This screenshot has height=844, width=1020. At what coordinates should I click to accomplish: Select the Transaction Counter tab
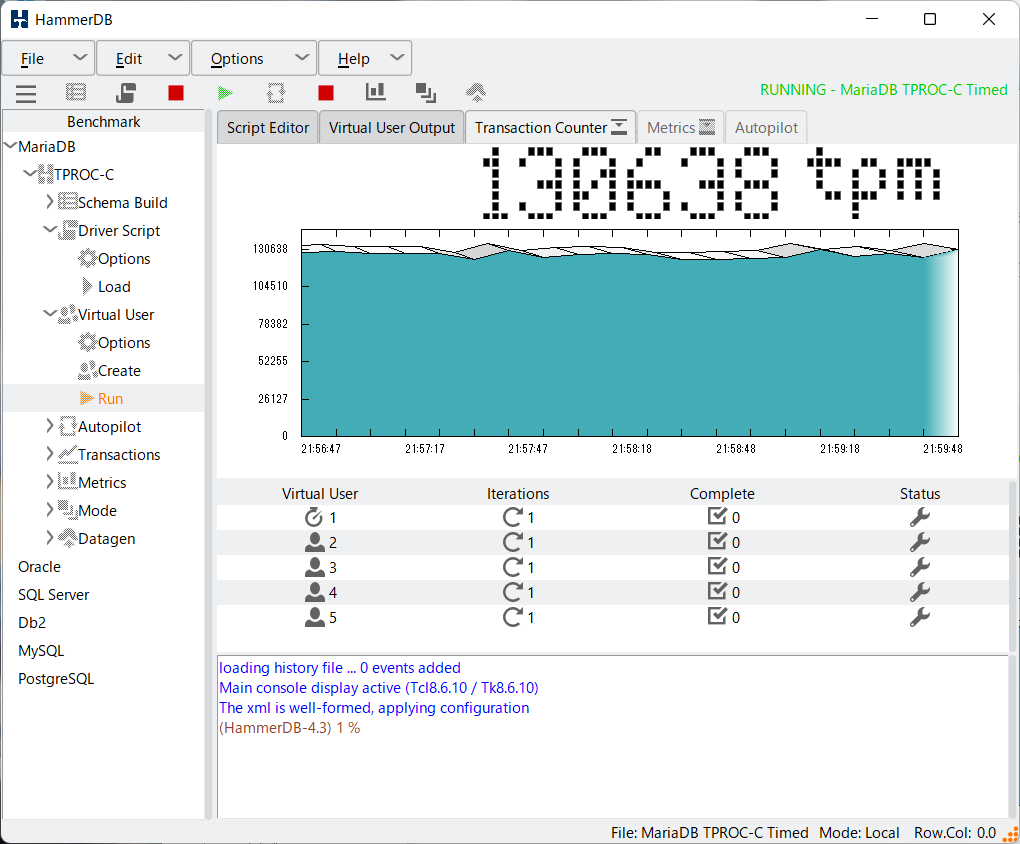point(550,128)
